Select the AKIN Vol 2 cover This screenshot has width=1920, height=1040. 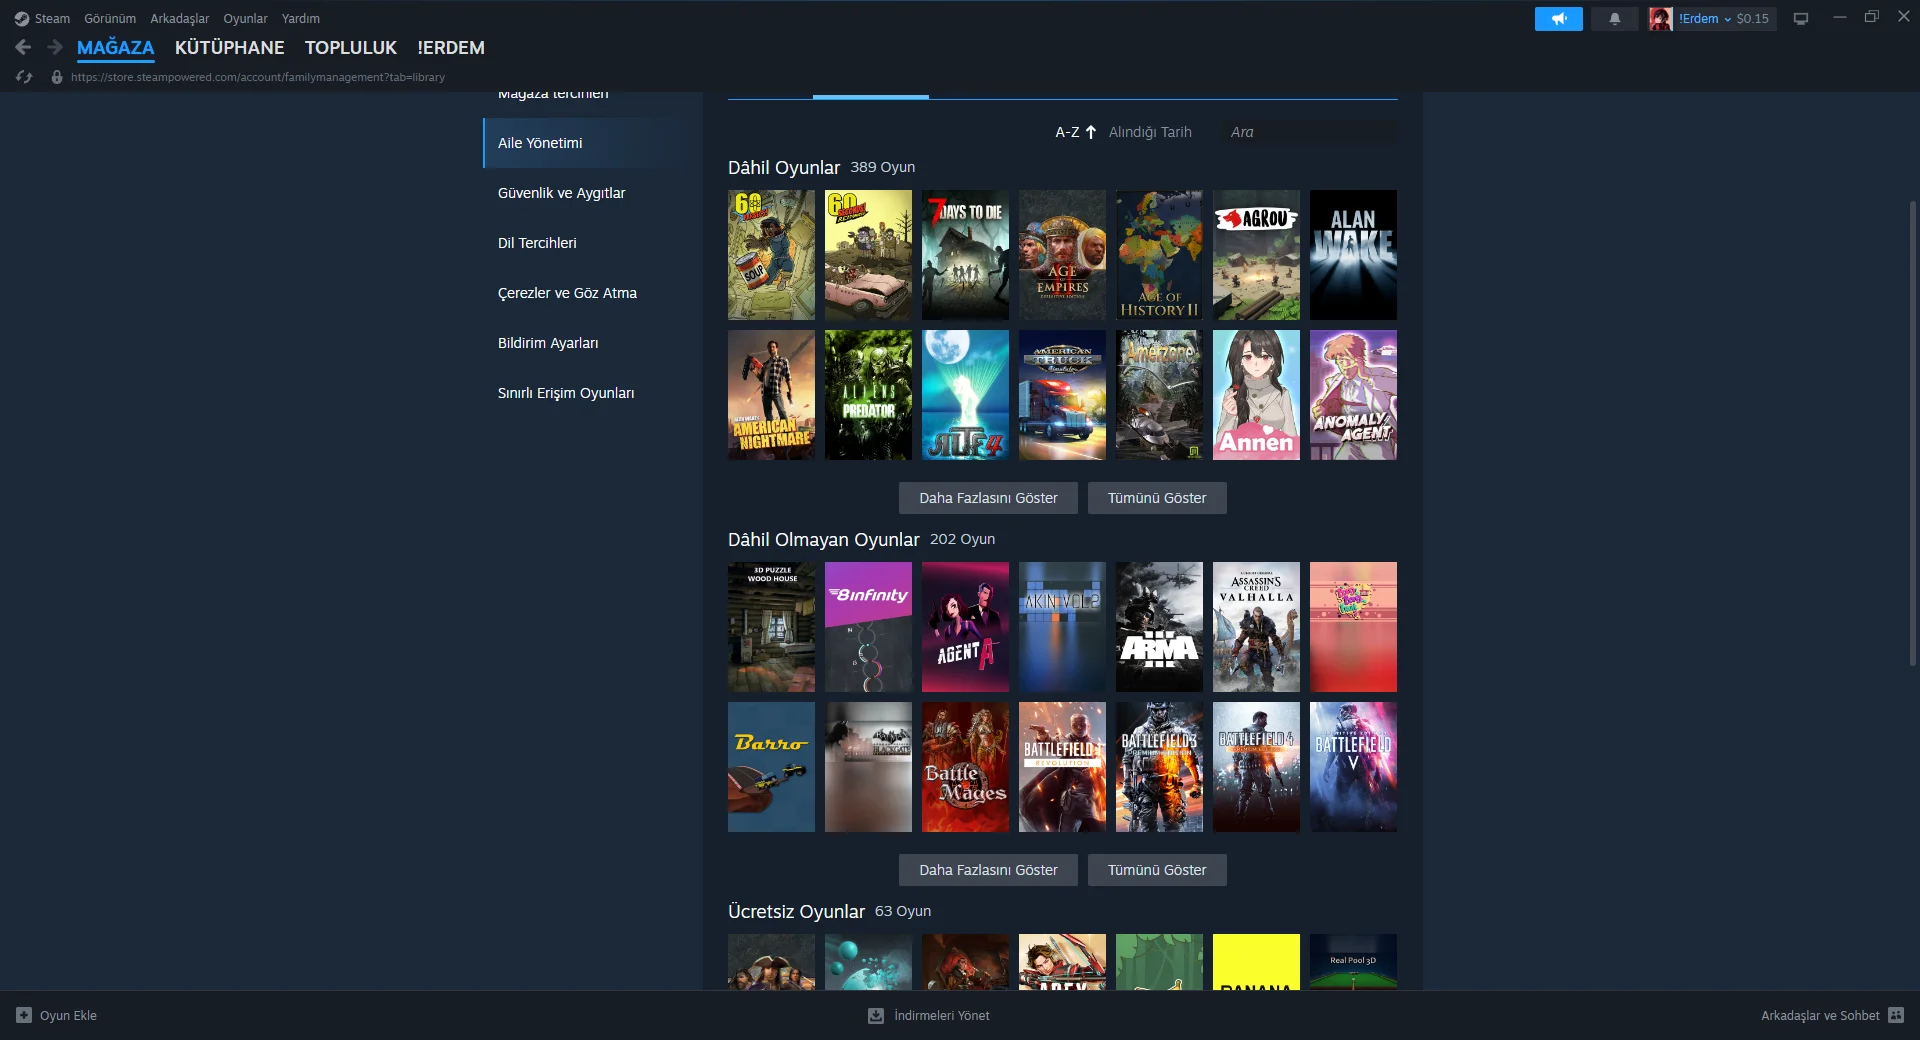tap(1062, 627)
